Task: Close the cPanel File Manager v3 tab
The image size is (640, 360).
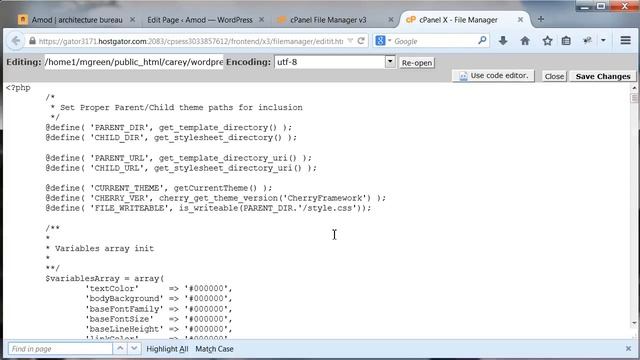Action: [x=391, y=20]
